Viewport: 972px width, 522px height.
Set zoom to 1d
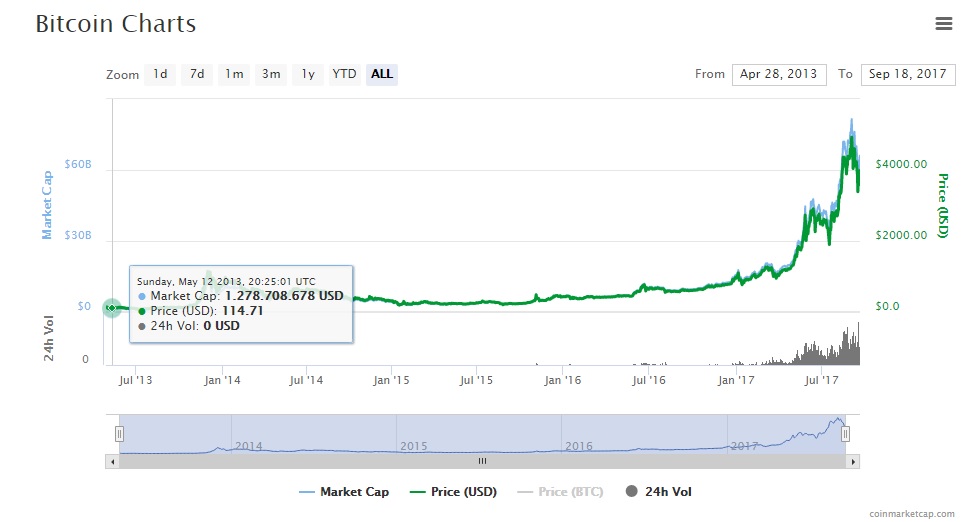(160, 74)
